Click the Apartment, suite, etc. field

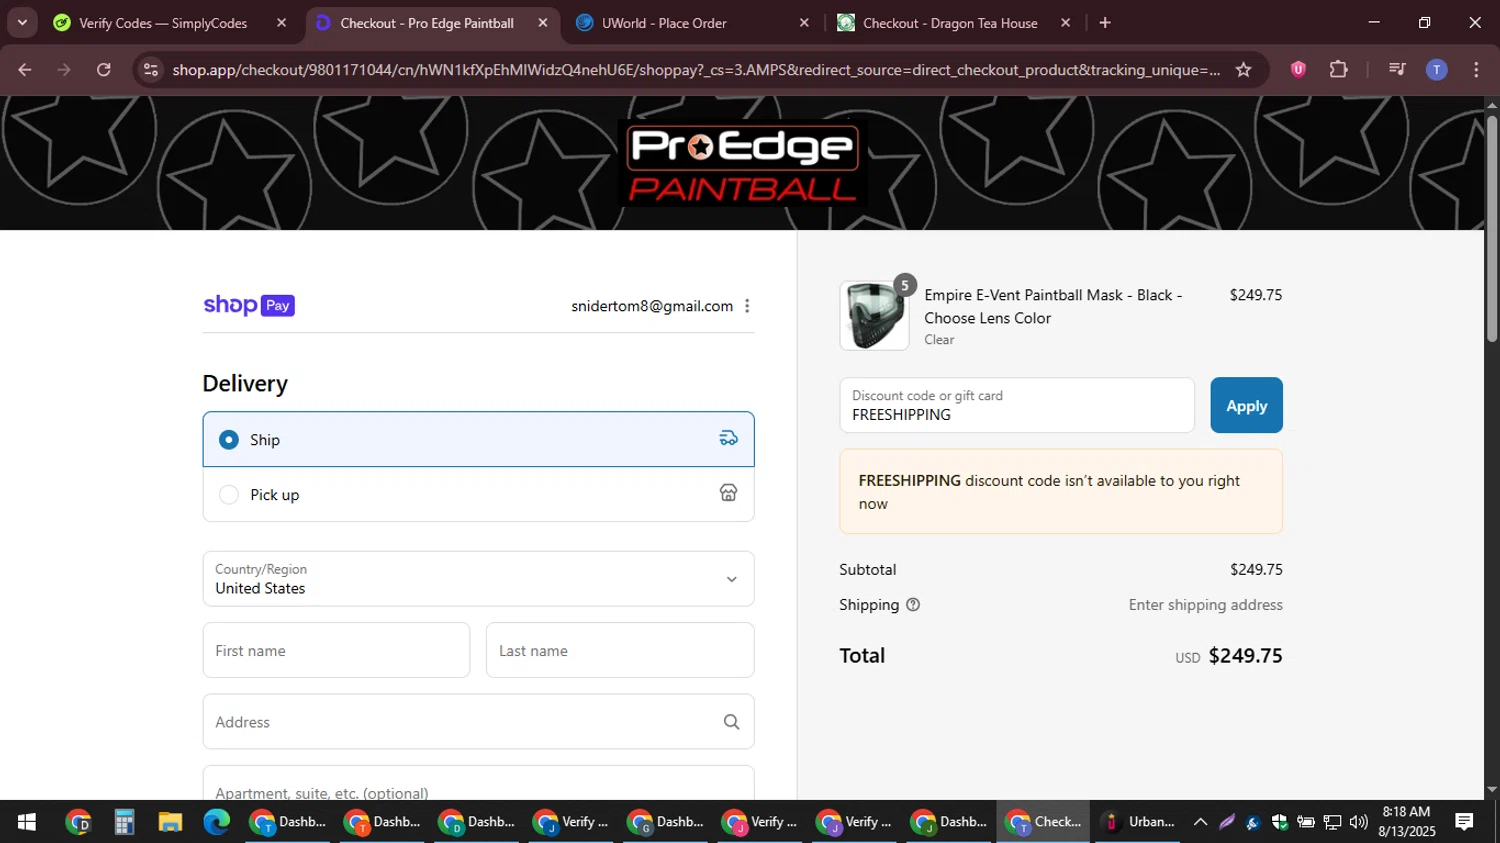[x=478, y=783]
